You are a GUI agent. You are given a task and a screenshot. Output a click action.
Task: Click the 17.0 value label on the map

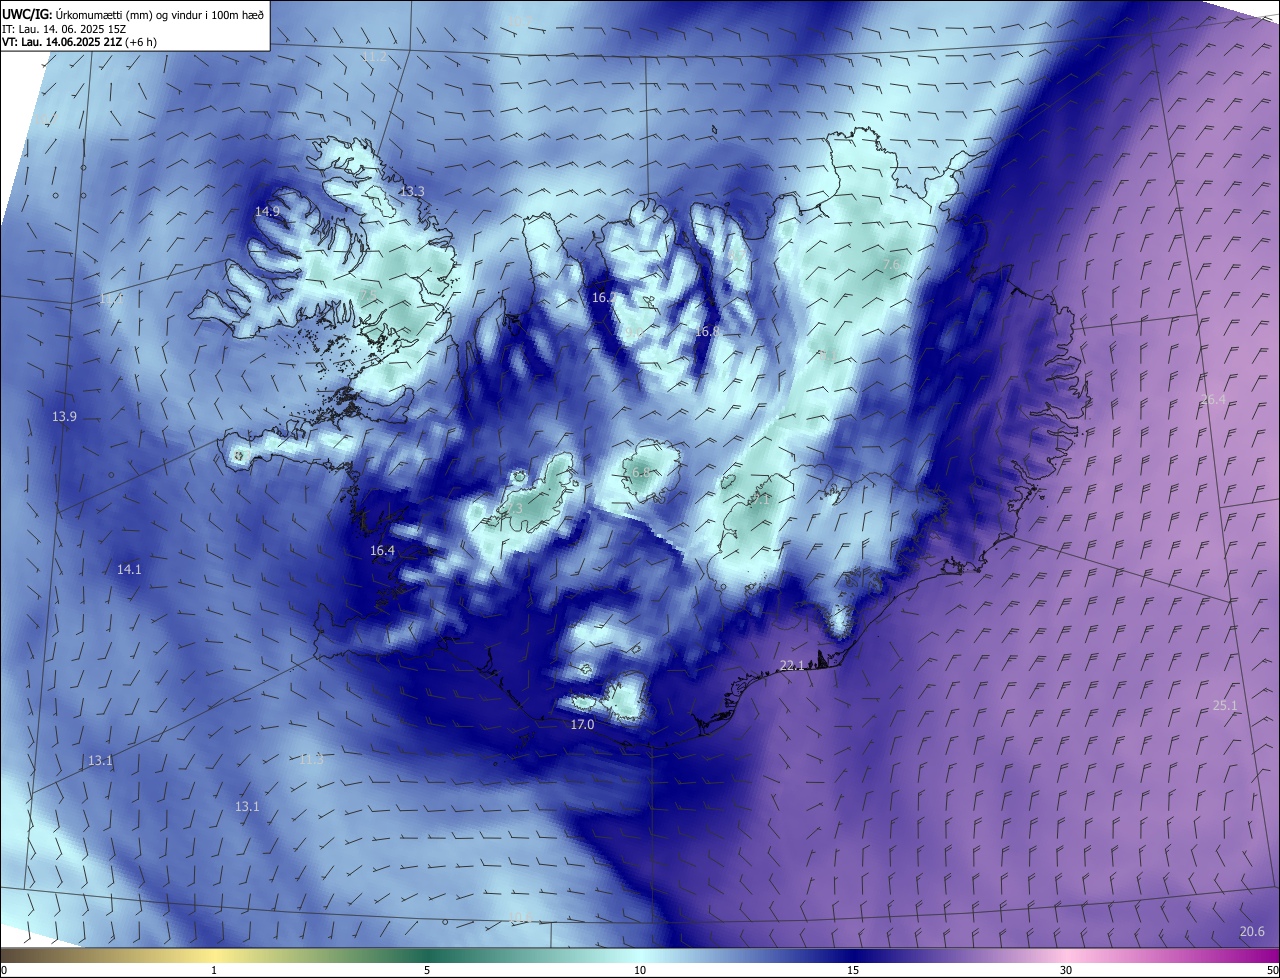click(x=582, y=724)
